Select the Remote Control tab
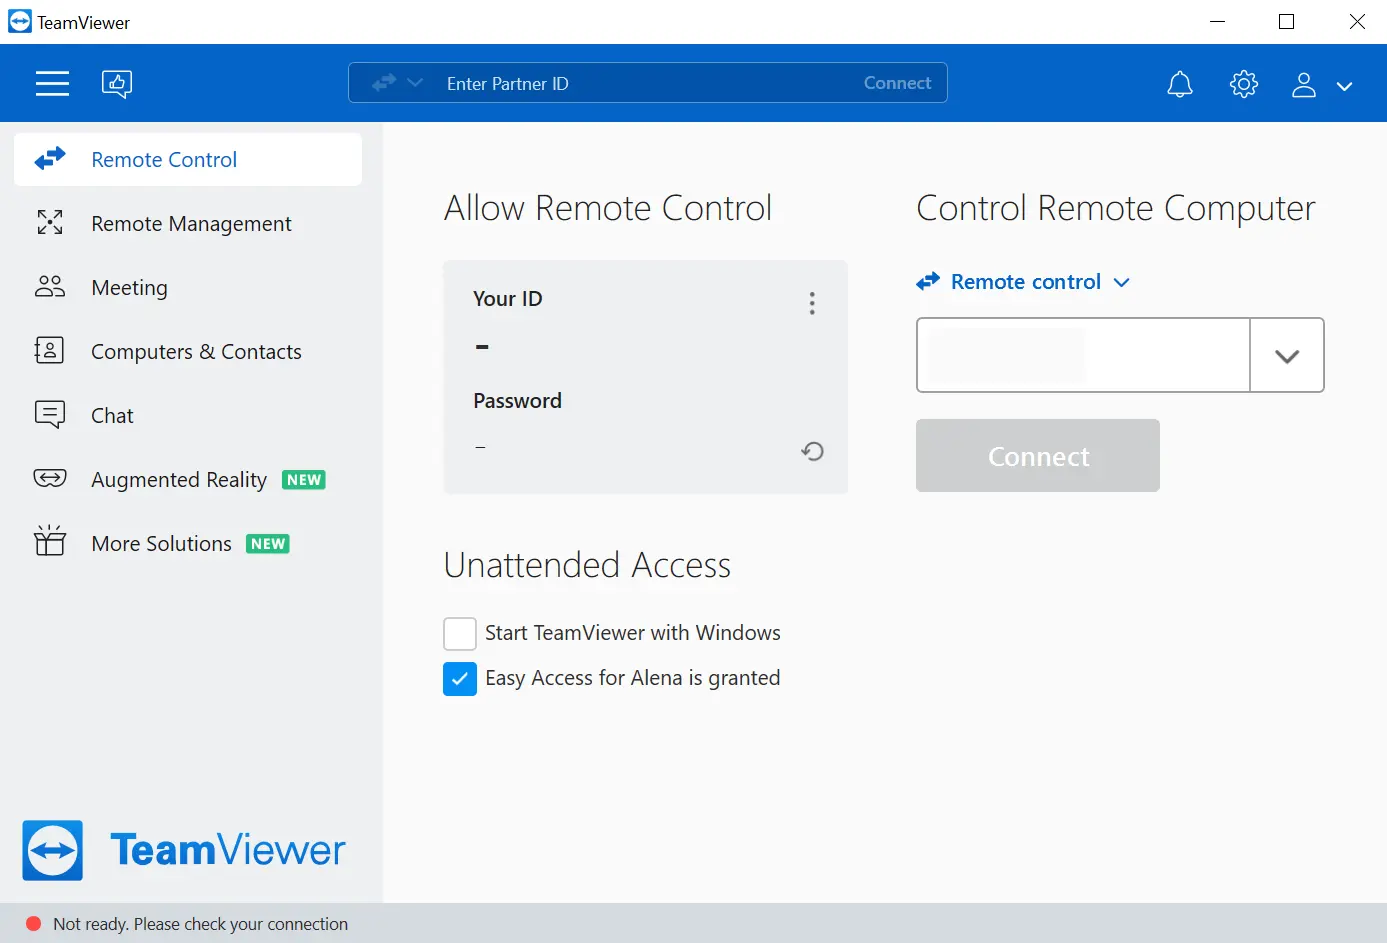1387x943 pixels. [x=188, y=159]
